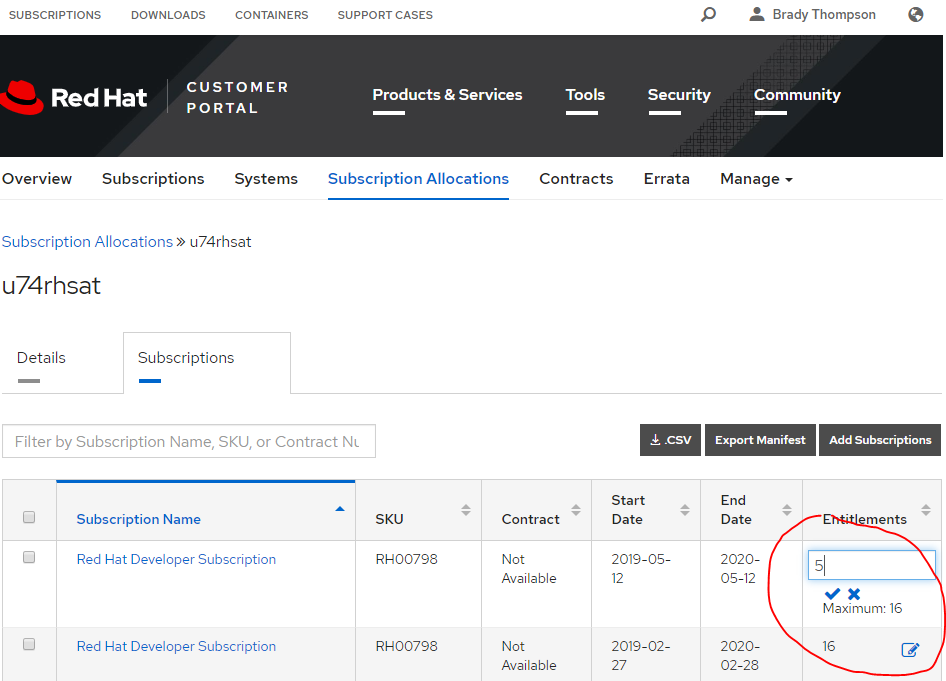The width and height of the screenshot is (946, 681).
Task: Click the subscription filter input field
Action: tap(188, 442)
